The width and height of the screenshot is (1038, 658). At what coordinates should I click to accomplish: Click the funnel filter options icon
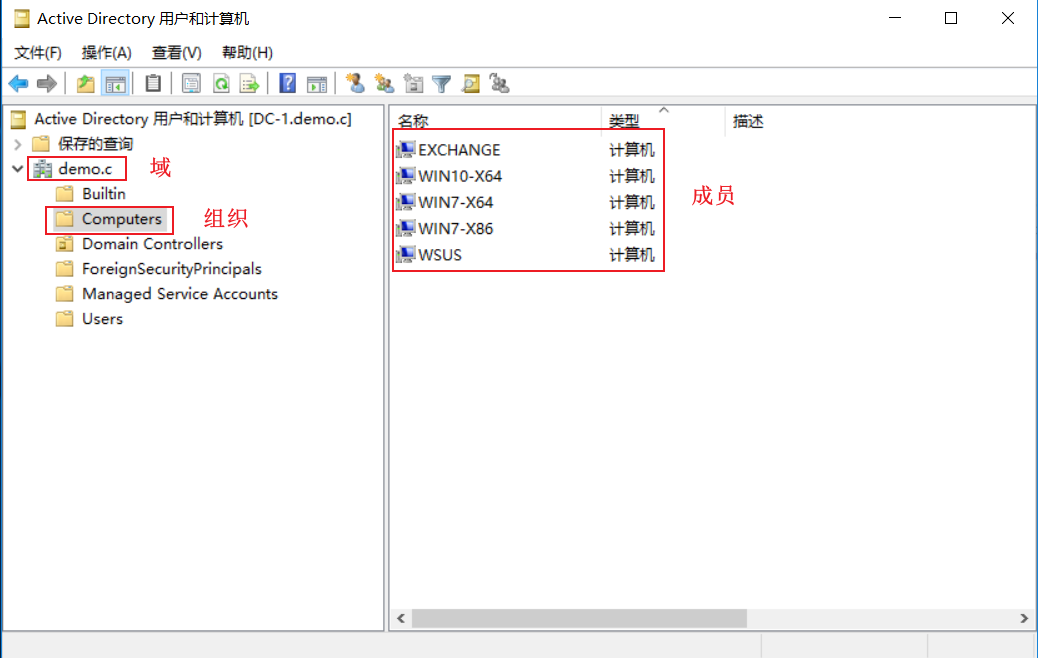(x=441, y=84)
